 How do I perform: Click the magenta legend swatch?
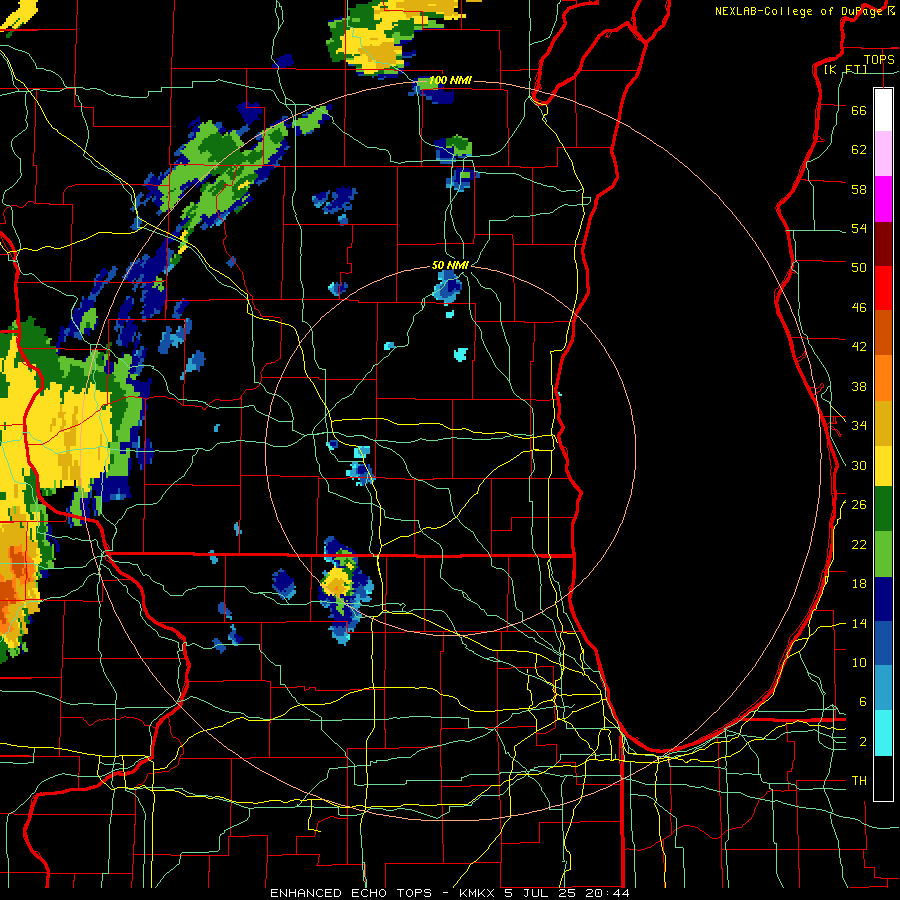click(x=883, y=199)
